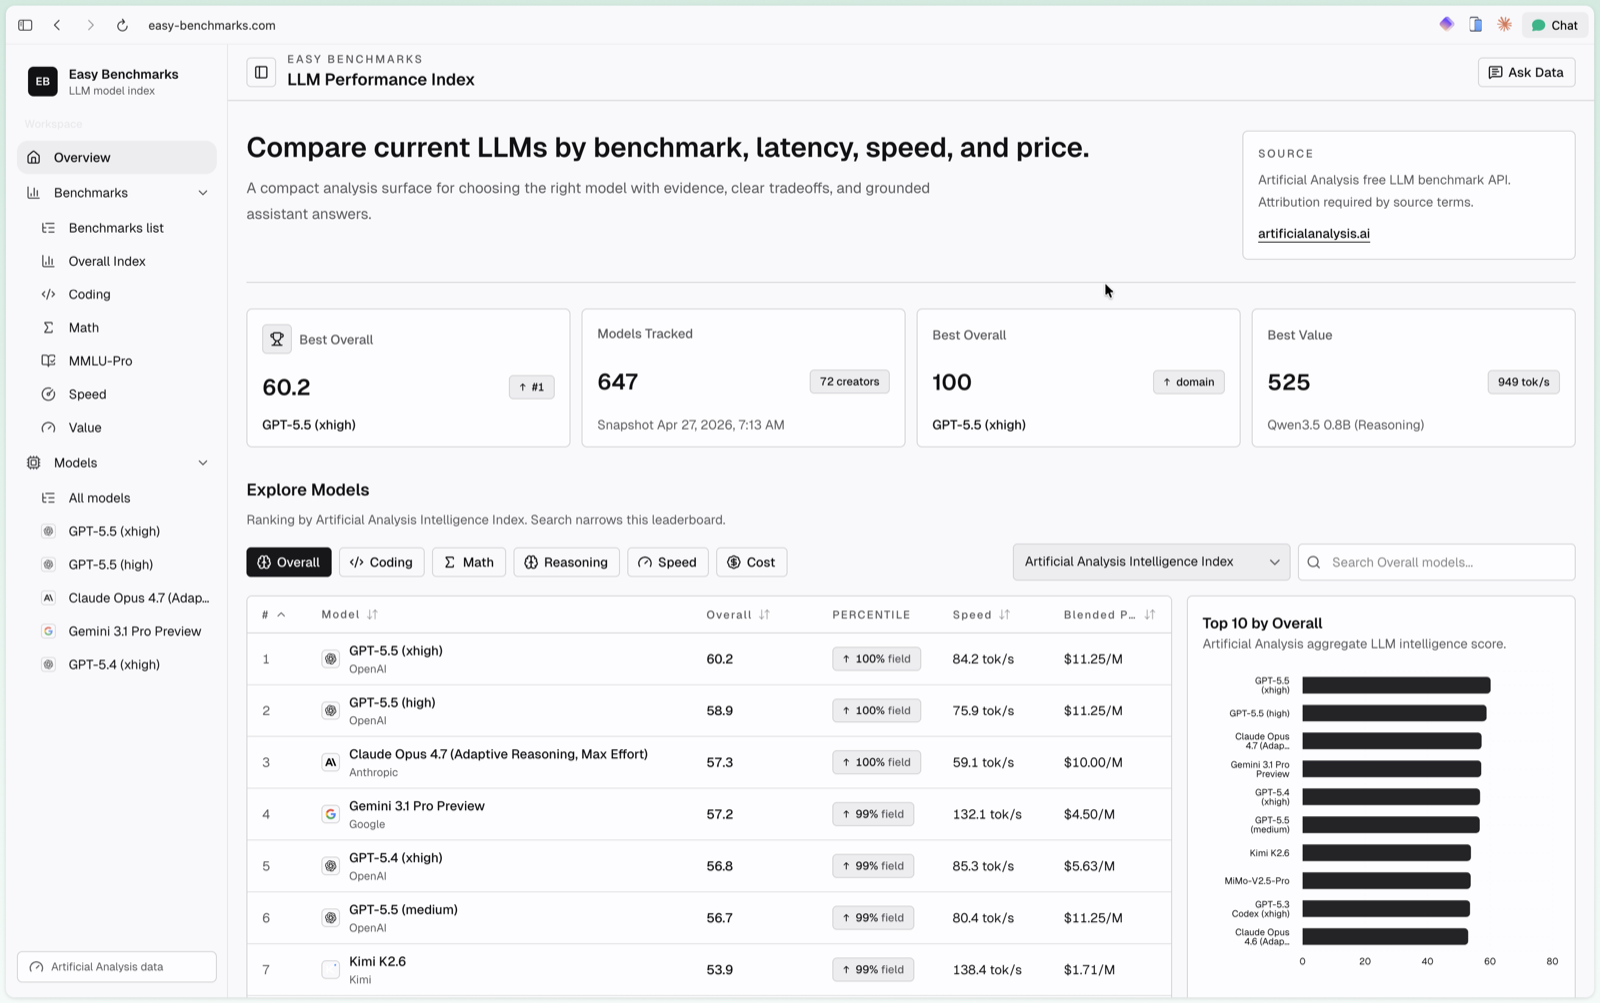Select the Reasoning tab
Screen dimensions: 1600x1003
coord(566,562)
